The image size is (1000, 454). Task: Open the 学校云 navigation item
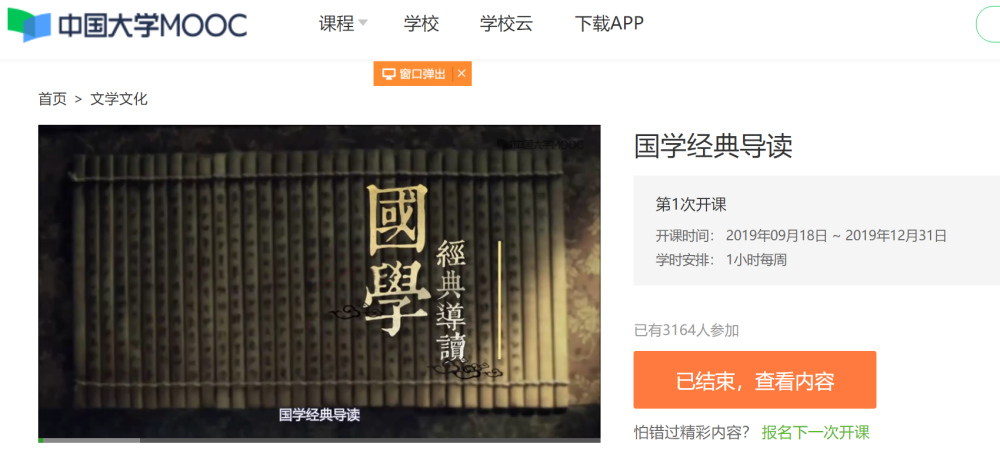click(x=506, y=24)
